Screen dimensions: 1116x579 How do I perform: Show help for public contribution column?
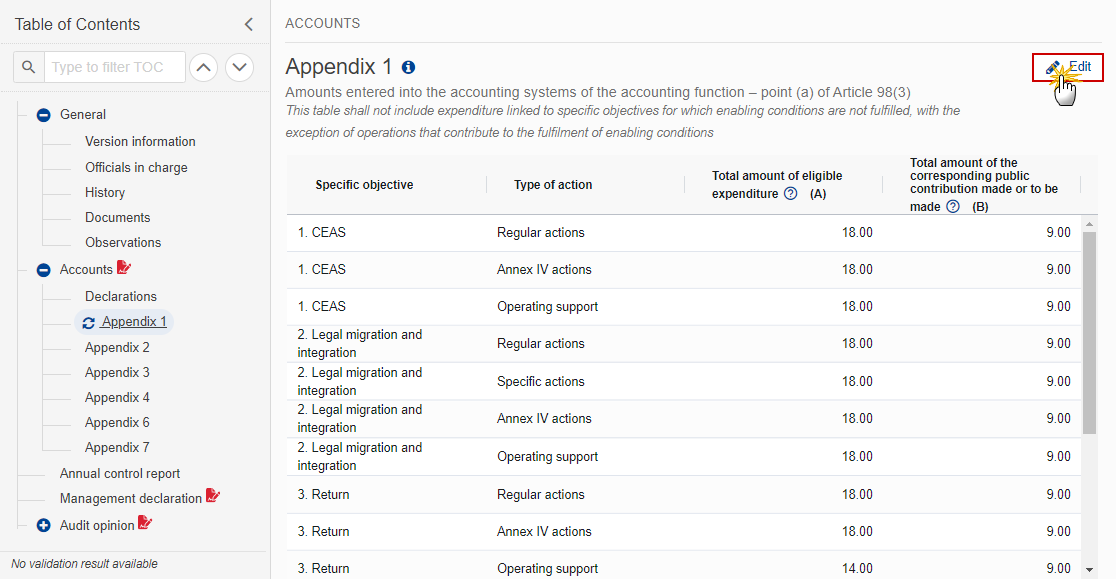tap(953, 206)
